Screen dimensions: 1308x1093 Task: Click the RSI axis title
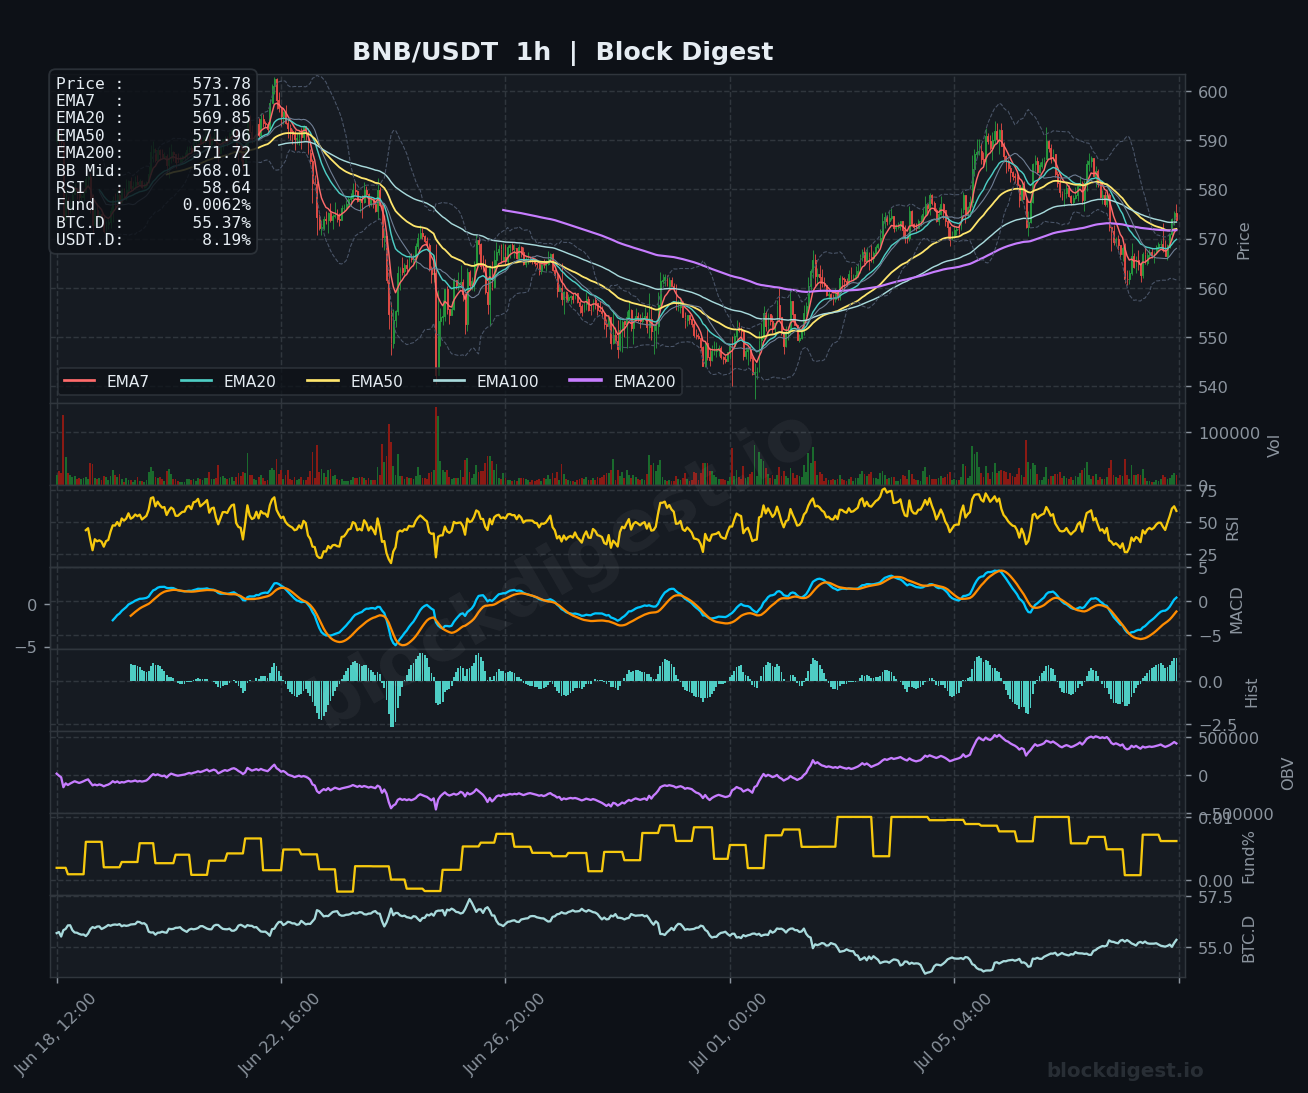[x=1232, y=528]
